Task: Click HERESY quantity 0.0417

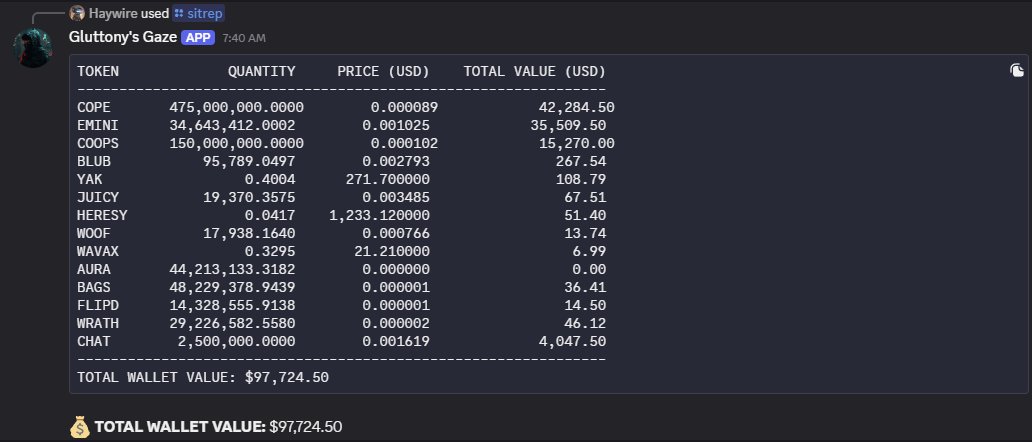Action: pos(271,215)
